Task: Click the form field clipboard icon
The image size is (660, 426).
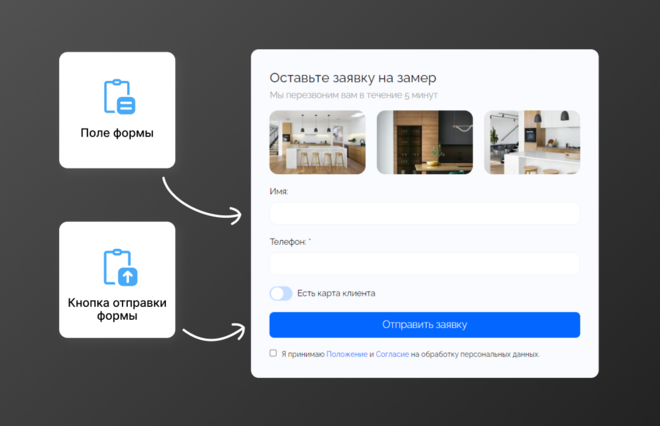Action: [120, 96]
